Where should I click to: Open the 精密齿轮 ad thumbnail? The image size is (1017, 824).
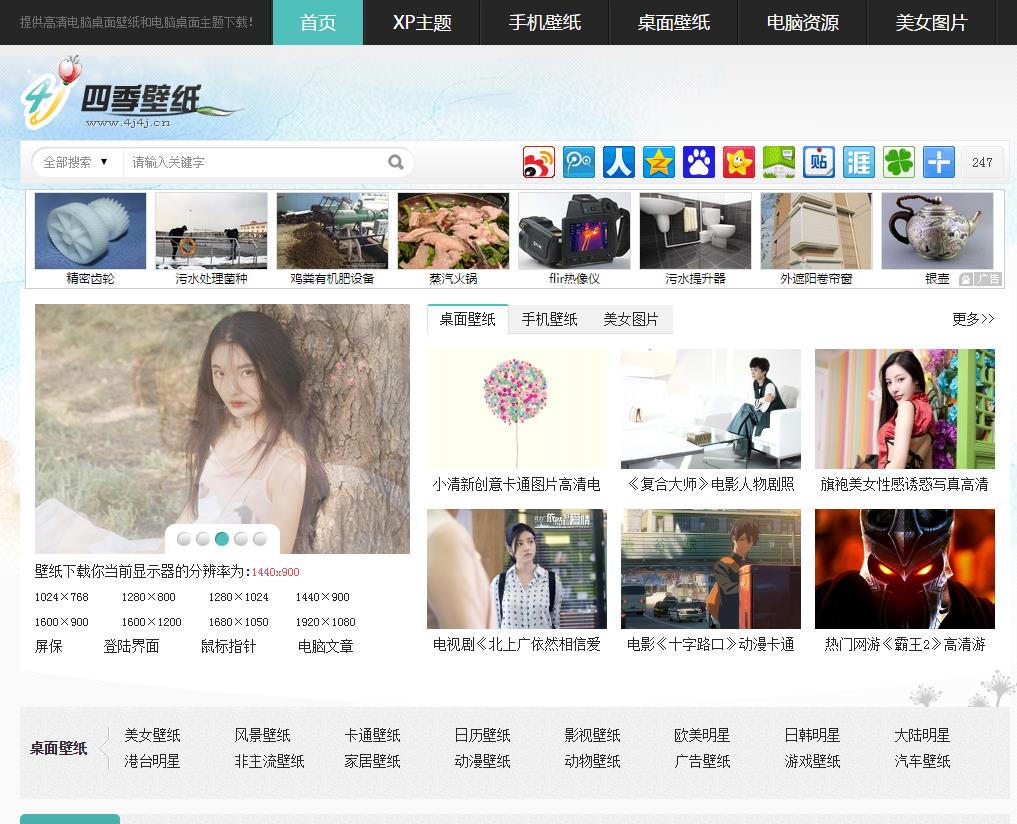tap(90, 231)
